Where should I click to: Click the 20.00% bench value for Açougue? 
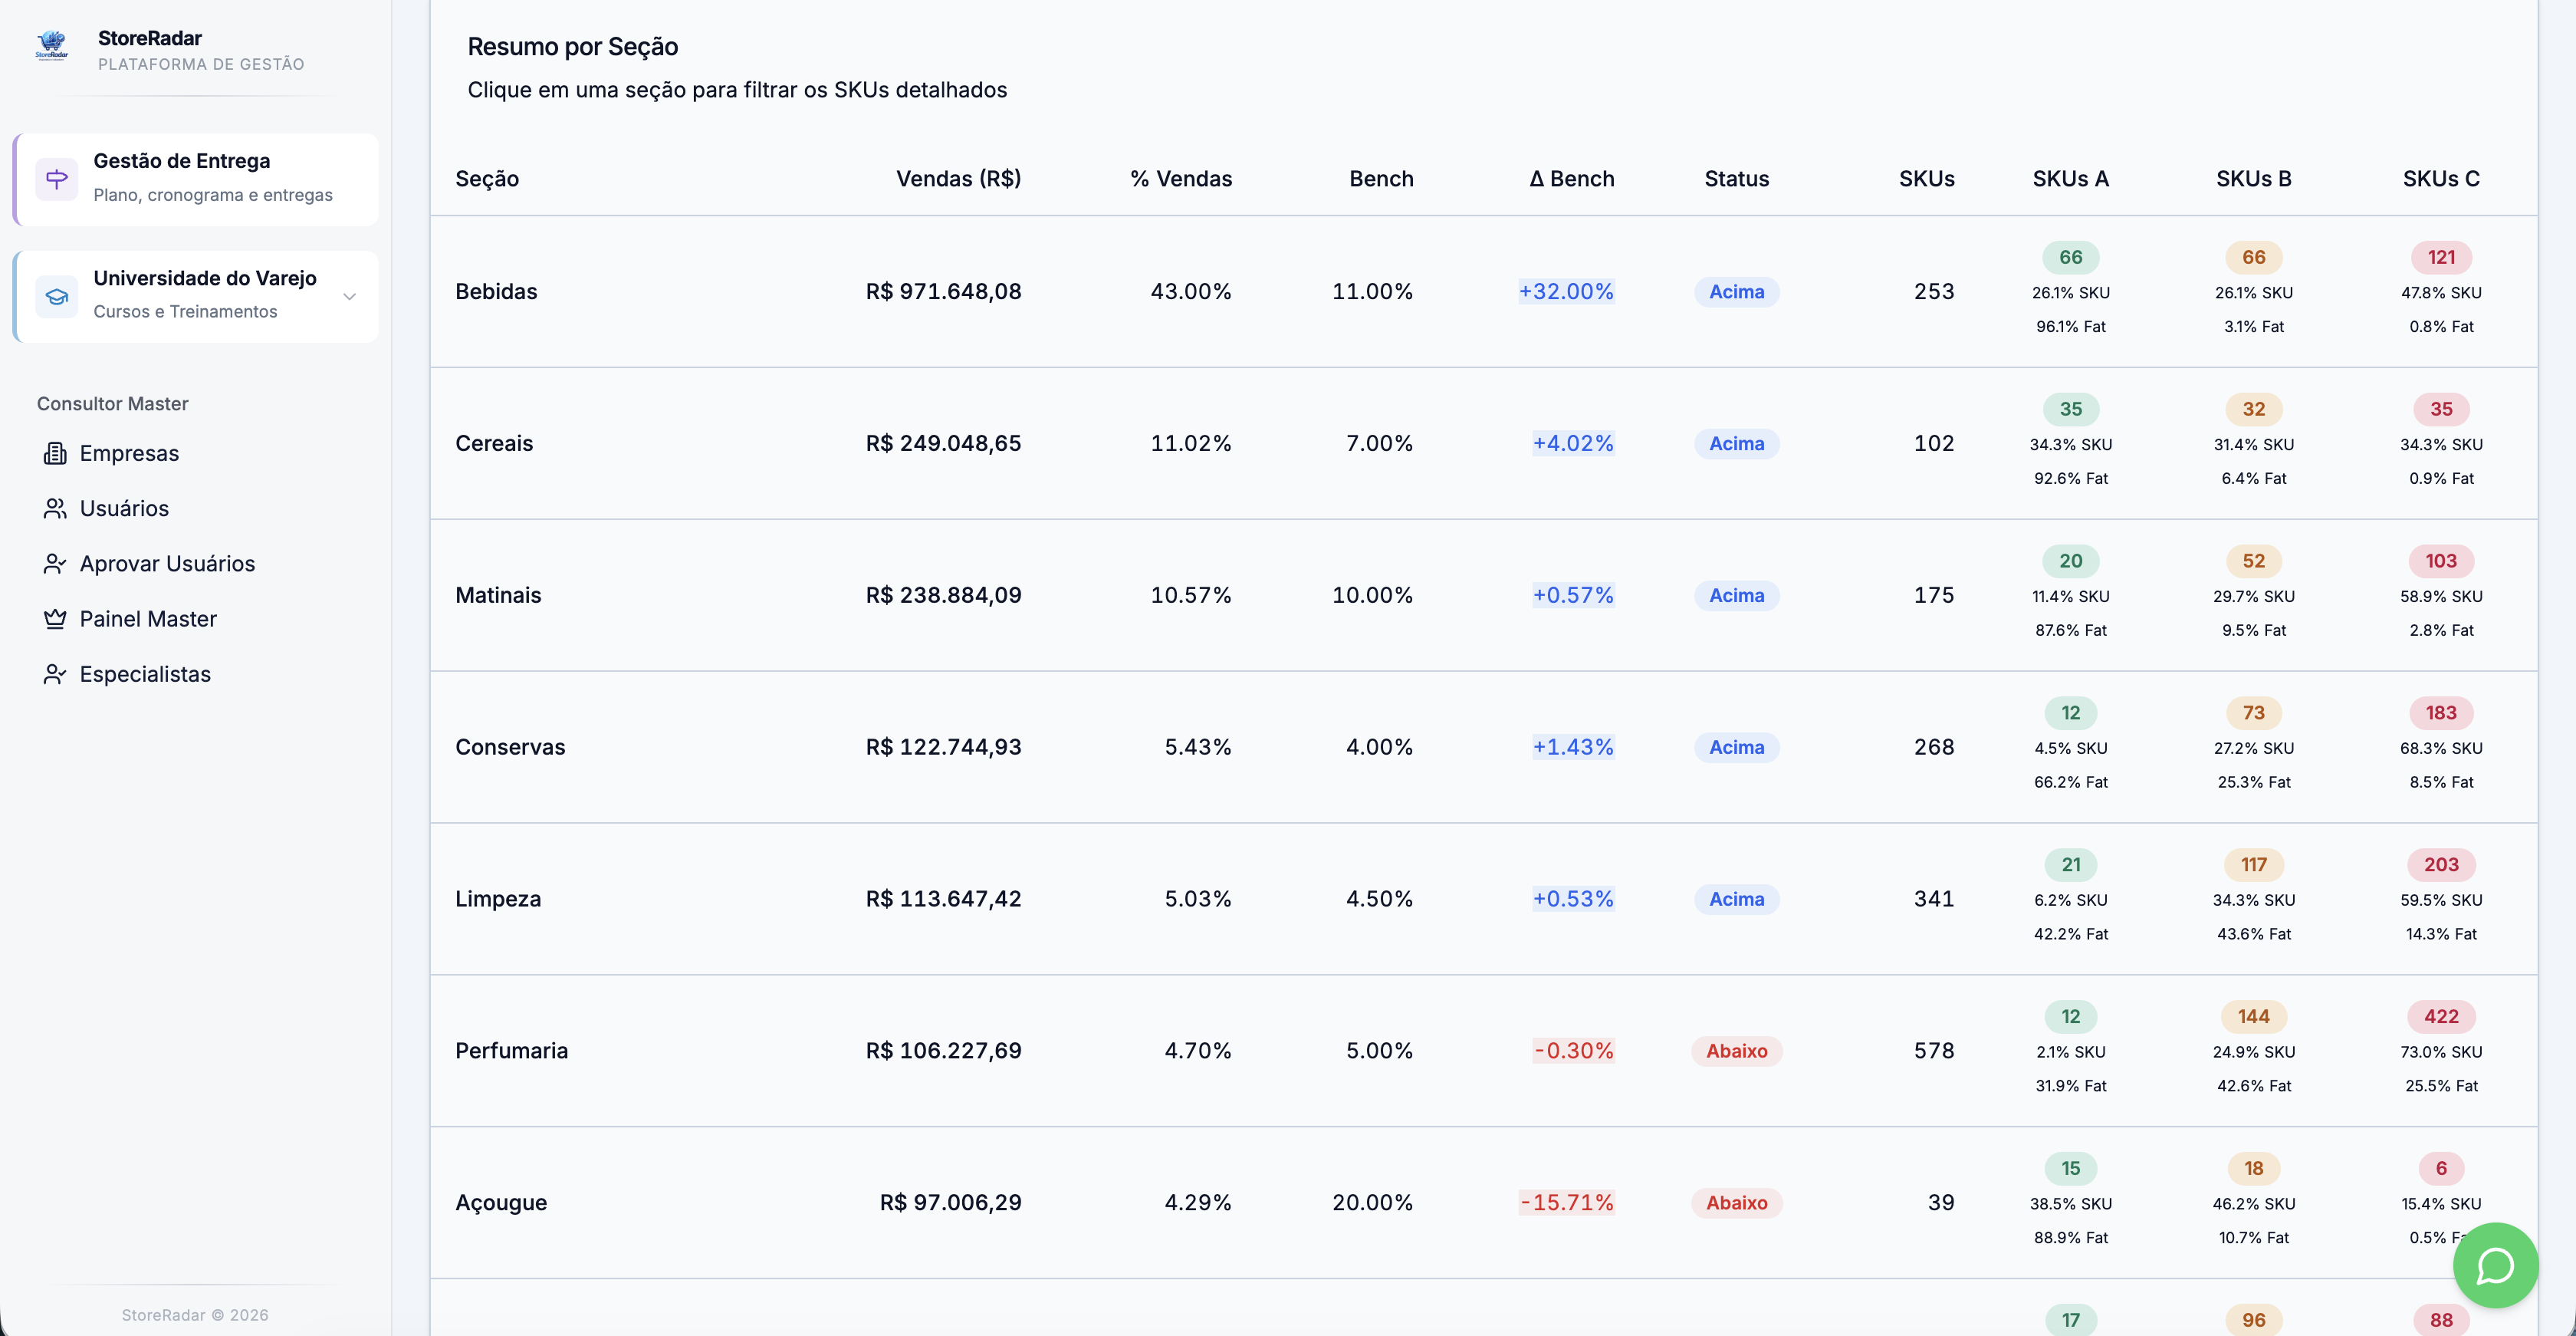click(1372, 1203)
